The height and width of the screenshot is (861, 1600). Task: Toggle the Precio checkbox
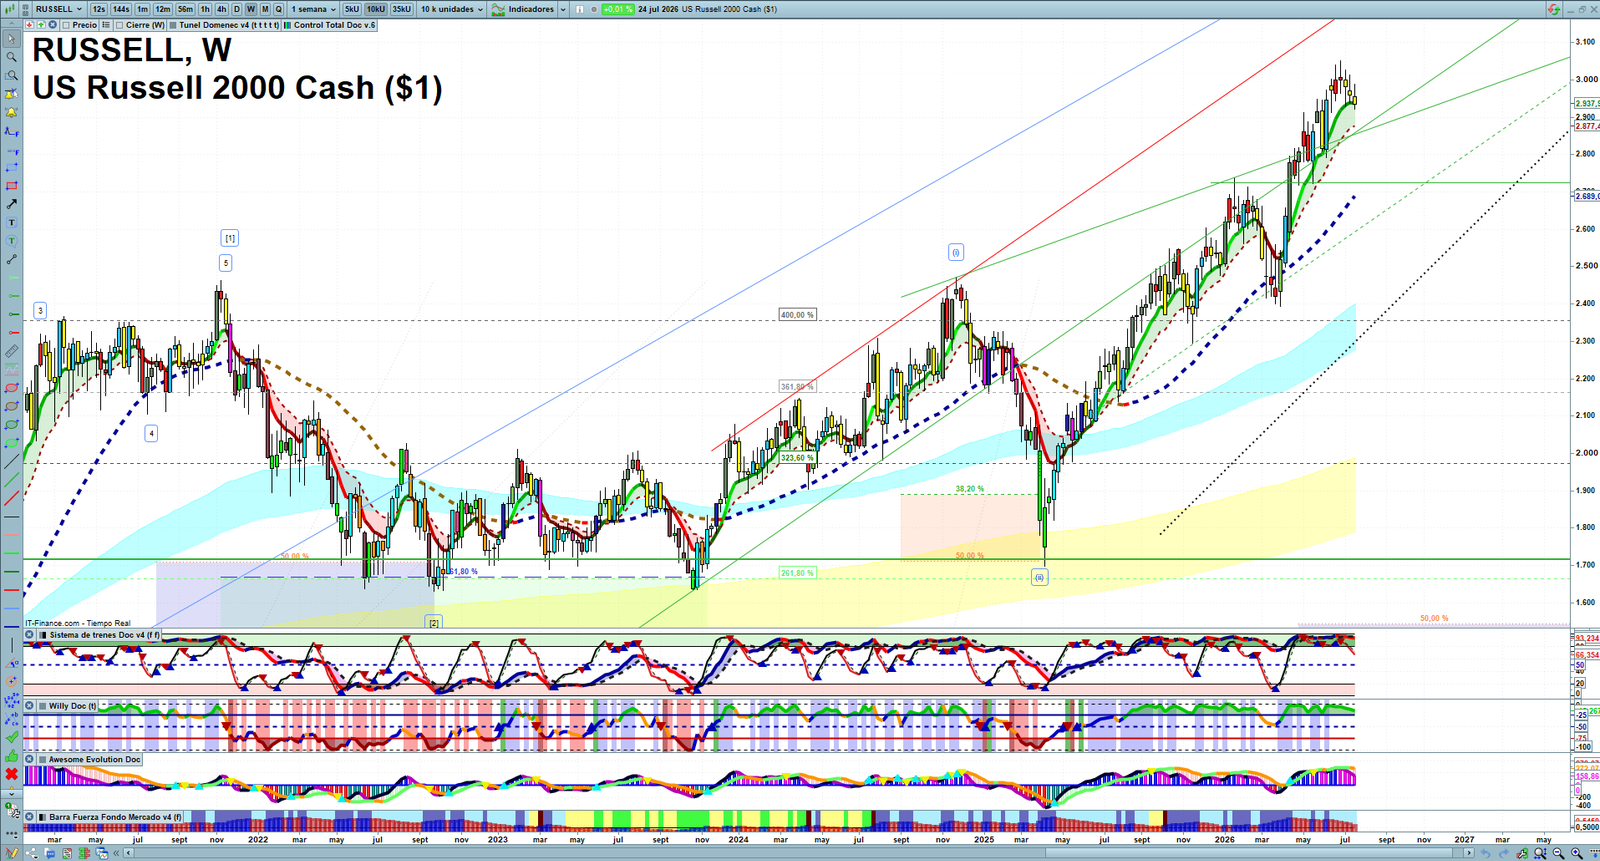pos(66,25)
